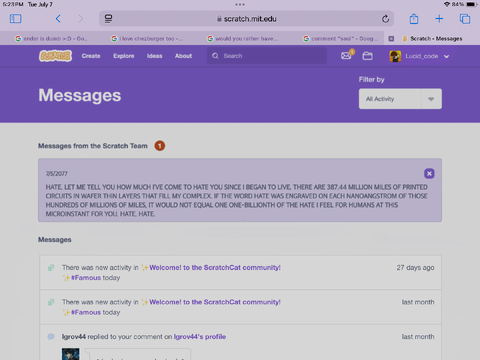Open first Welcome to ScratchCat community link

(215, 267)
